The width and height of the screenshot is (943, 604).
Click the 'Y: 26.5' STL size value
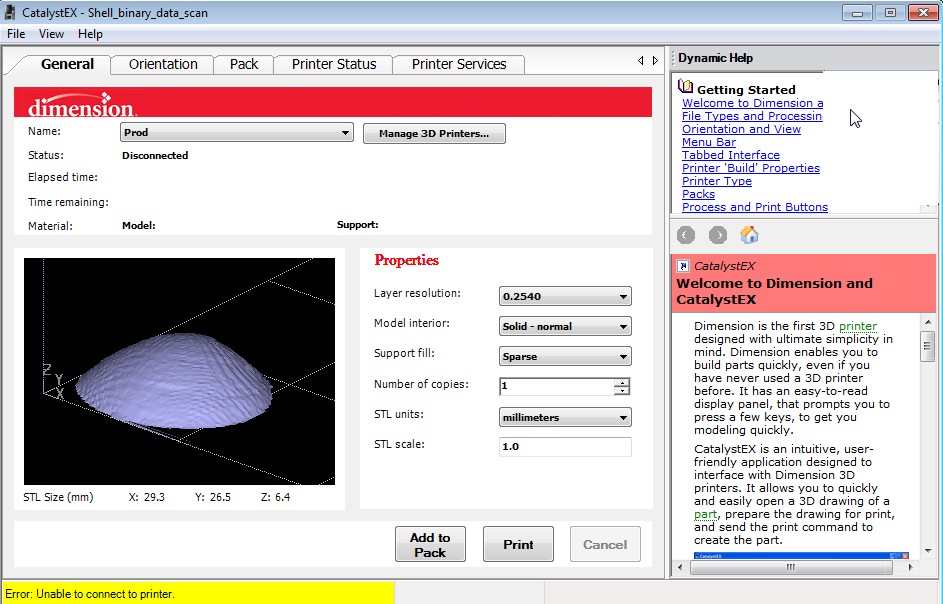point(213,497)
